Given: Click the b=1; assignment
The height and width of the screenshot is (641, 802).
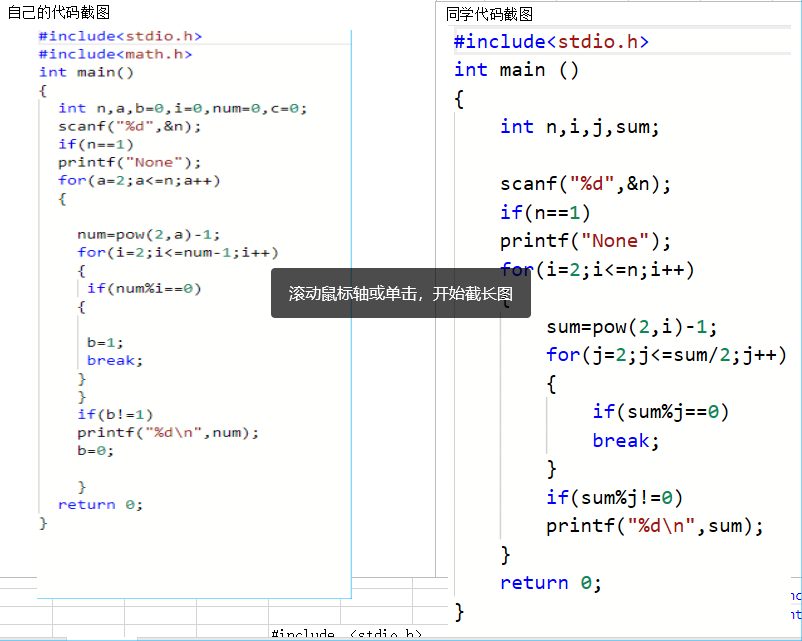Looking at the screenshot, I should click(105, 343).
